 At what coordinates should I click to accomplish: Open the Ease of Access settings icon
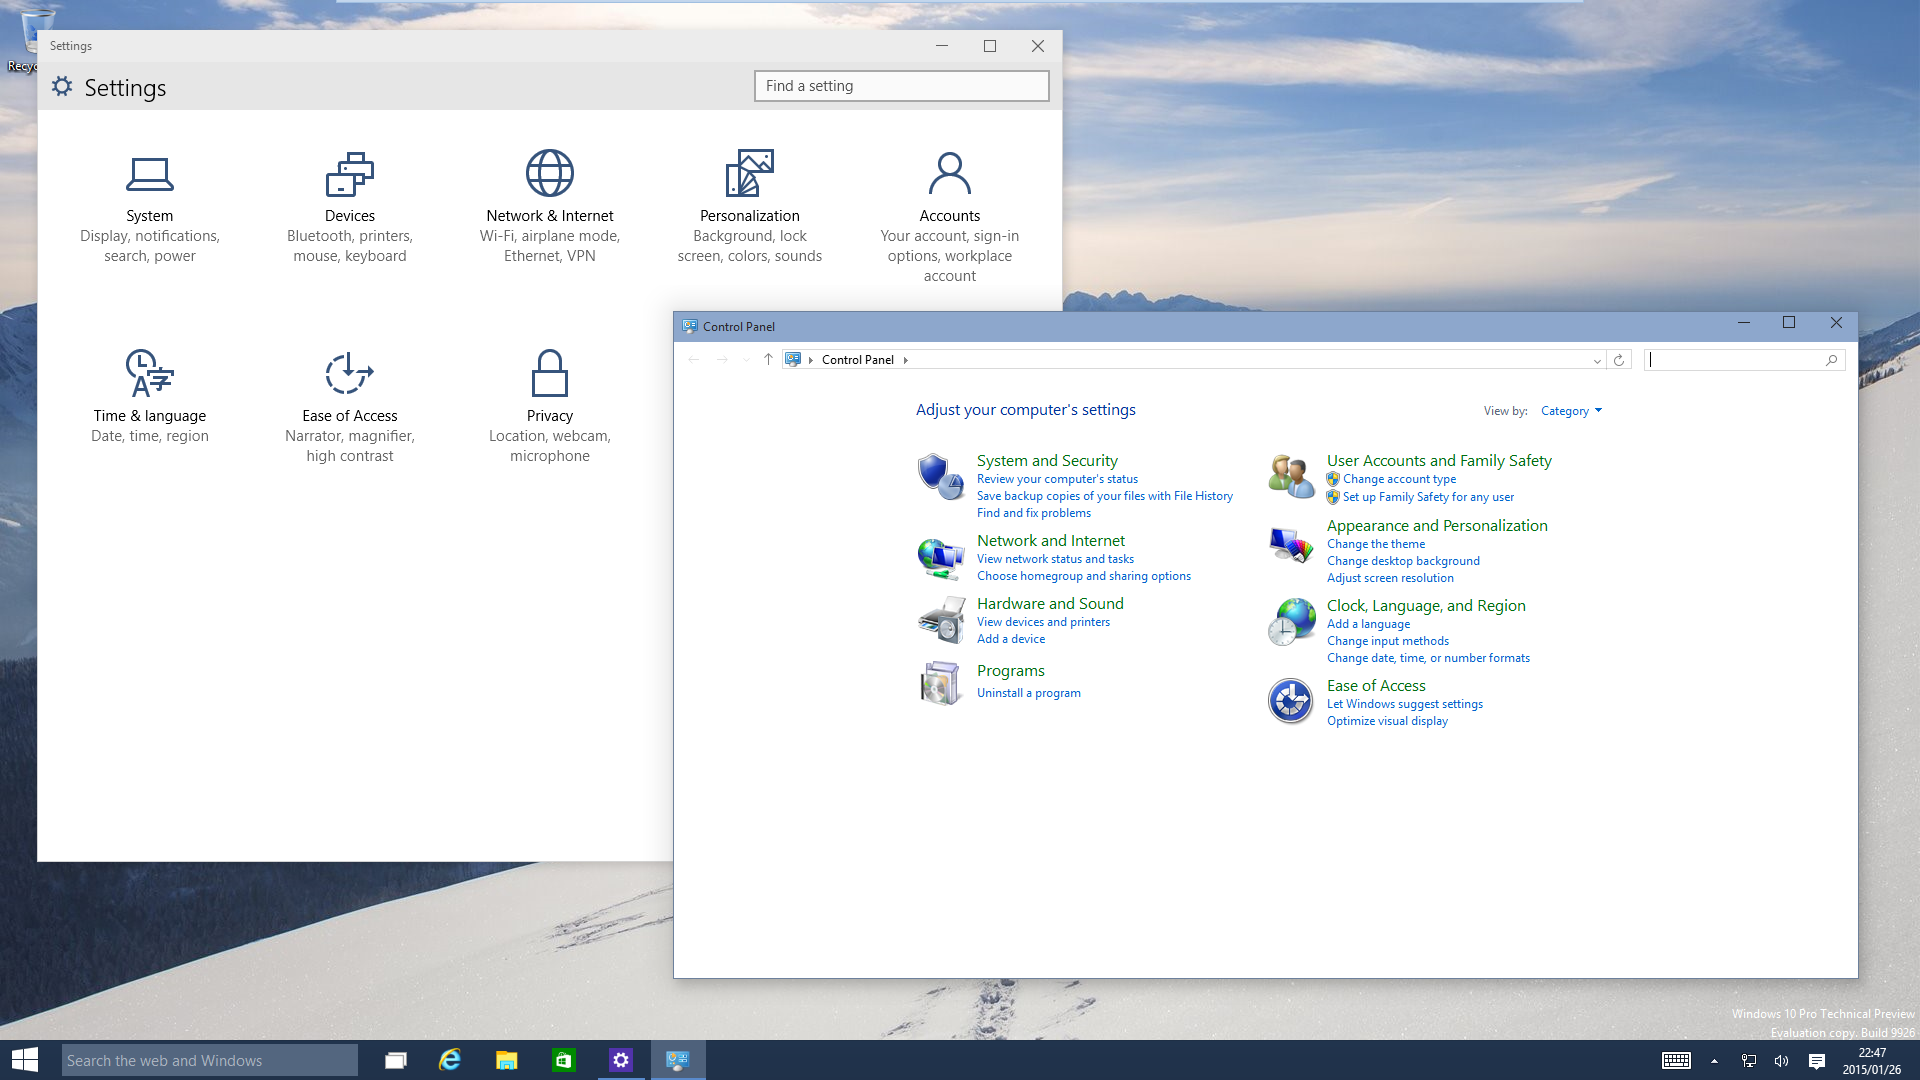[350, 373]
